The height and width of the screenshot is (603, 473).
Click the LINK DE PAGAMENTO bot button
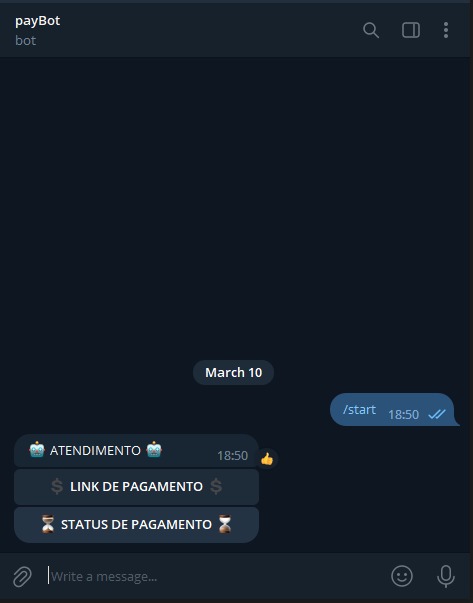[x=137, y=486]
